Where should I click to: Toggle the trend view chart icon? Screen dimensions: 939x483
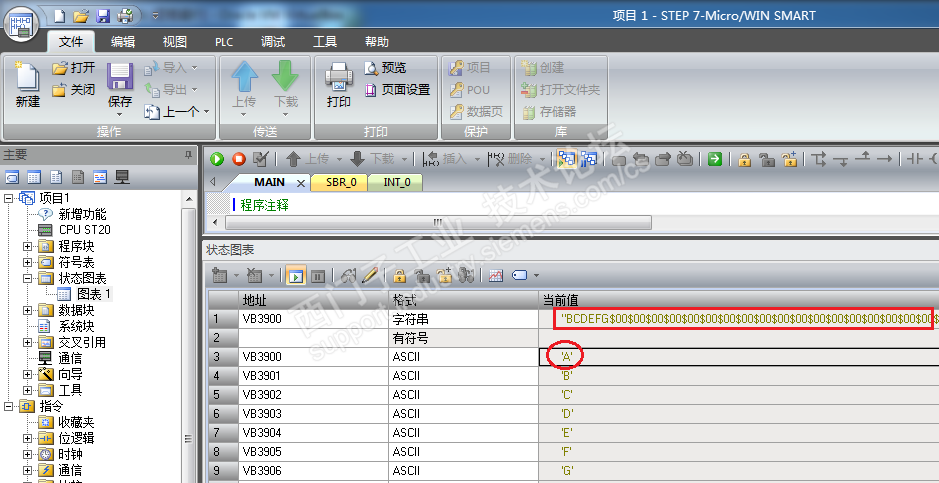(496, 276)
